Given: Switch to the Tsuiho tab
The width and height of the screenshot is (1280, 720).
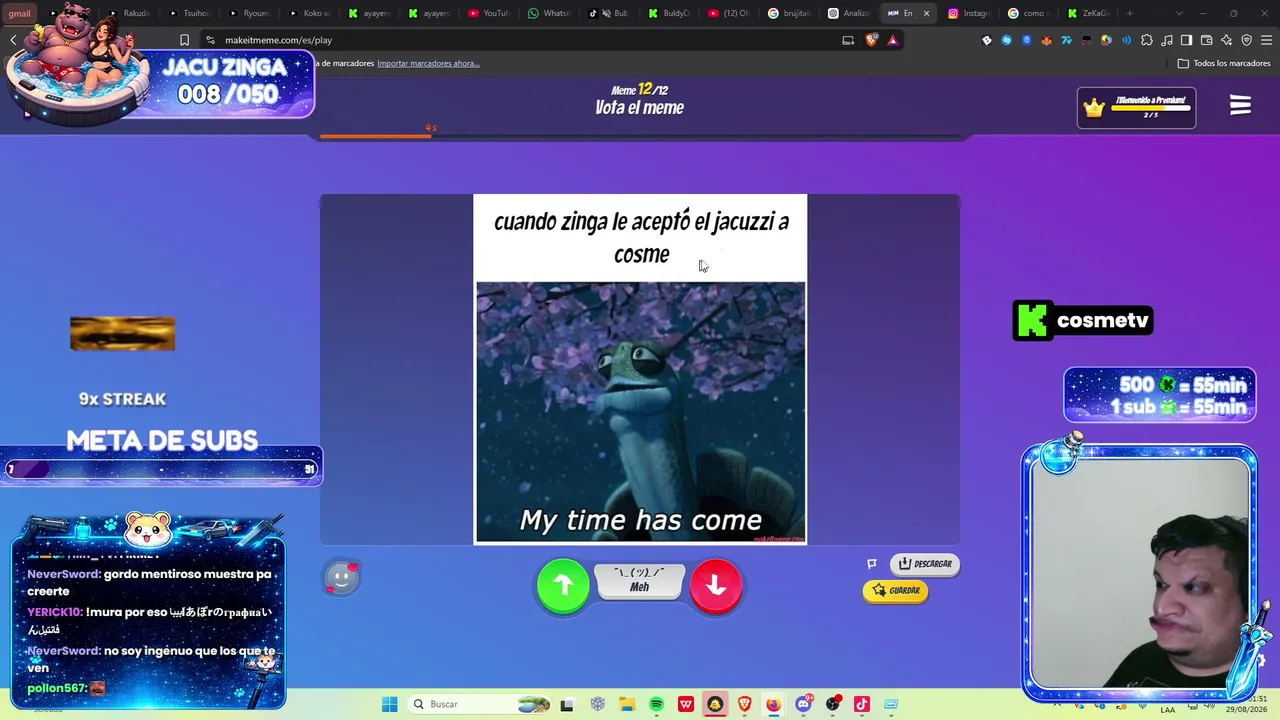Looking at the screenshot, I should 189,13.
